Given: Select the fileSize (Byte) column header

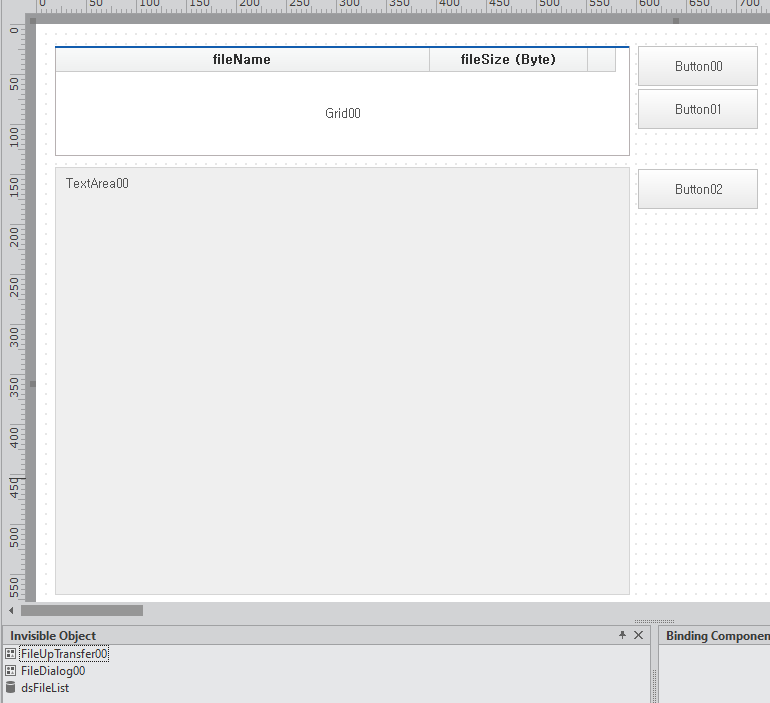Looking at the screenshot, I should tap(508, 60).
